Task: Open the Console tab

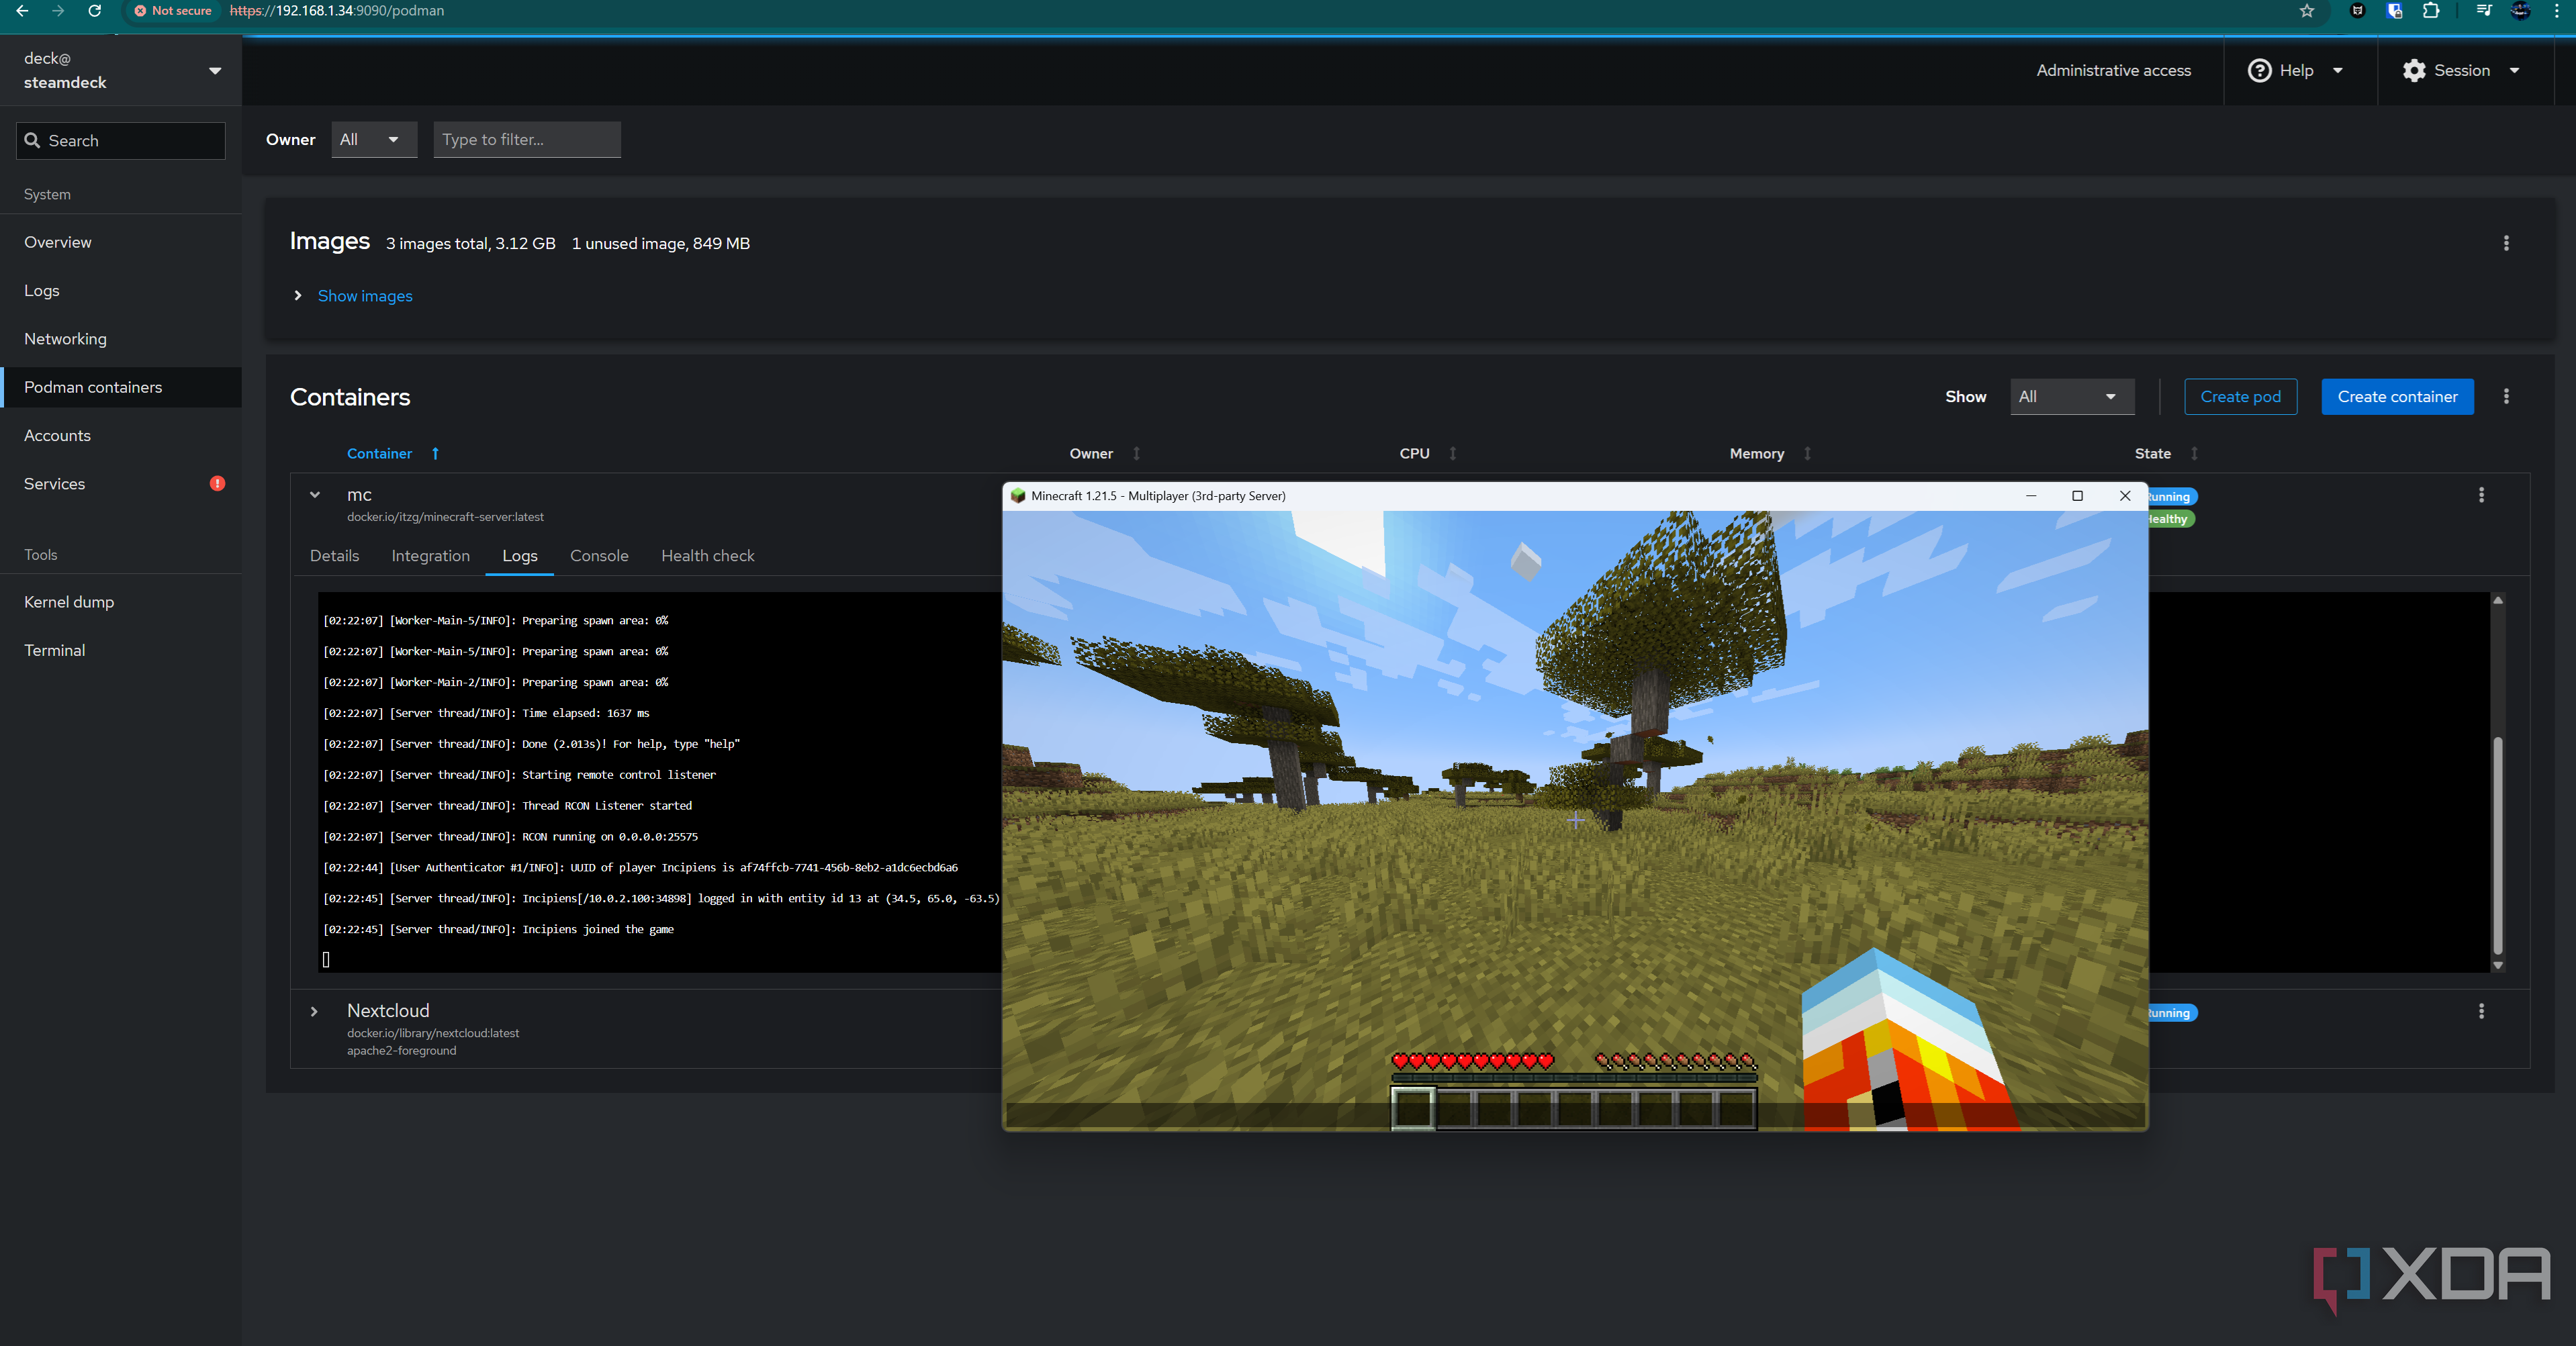Action: 599,555
